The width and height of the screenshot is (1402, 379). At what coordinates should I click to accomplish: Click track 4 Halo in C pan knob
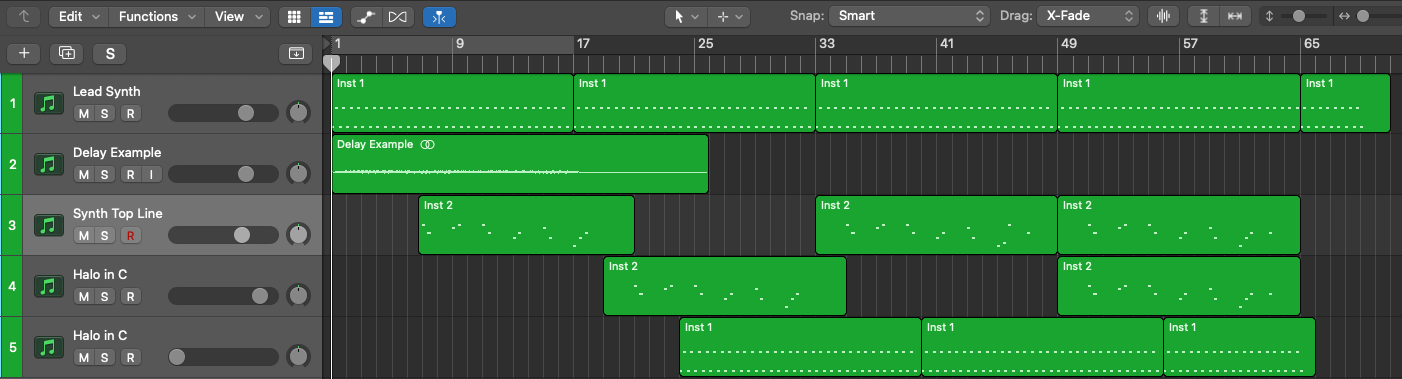point(298,296)
